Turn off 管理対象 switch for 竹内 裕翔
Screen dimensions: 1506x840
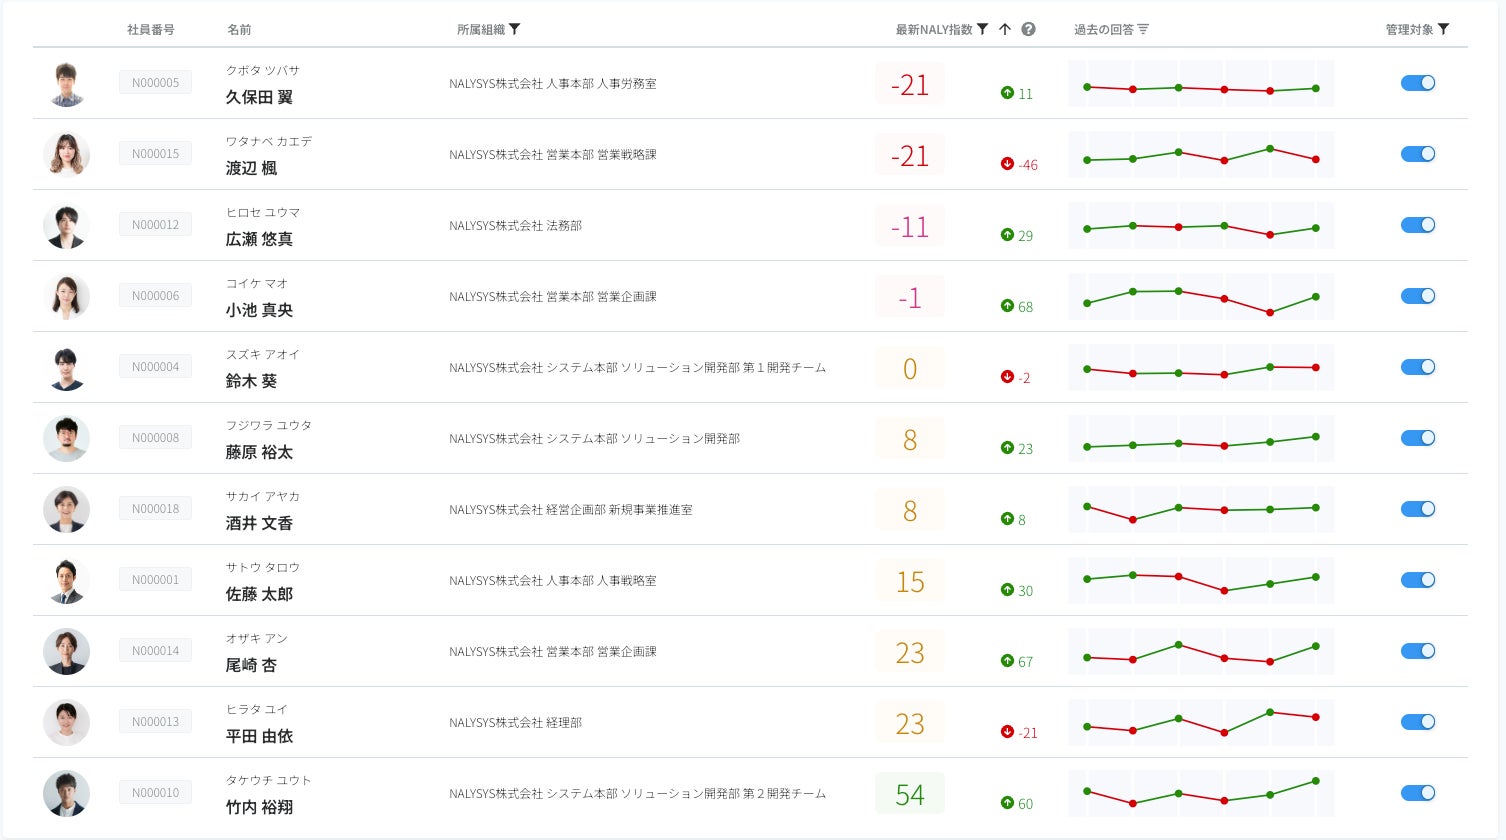pyautogui.click(x=1418, y=793)
